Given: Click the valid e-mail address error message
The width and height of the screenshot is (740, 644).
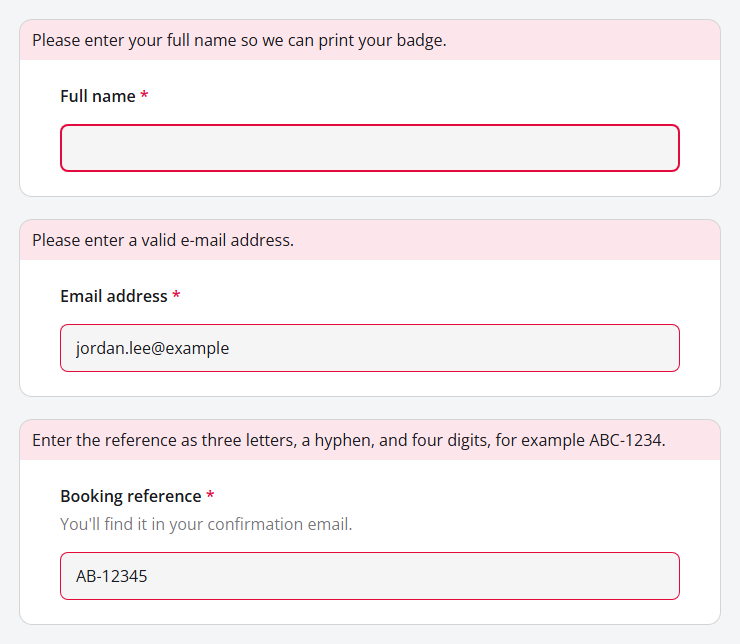Looking at the screenshot, I should point(163,241).
